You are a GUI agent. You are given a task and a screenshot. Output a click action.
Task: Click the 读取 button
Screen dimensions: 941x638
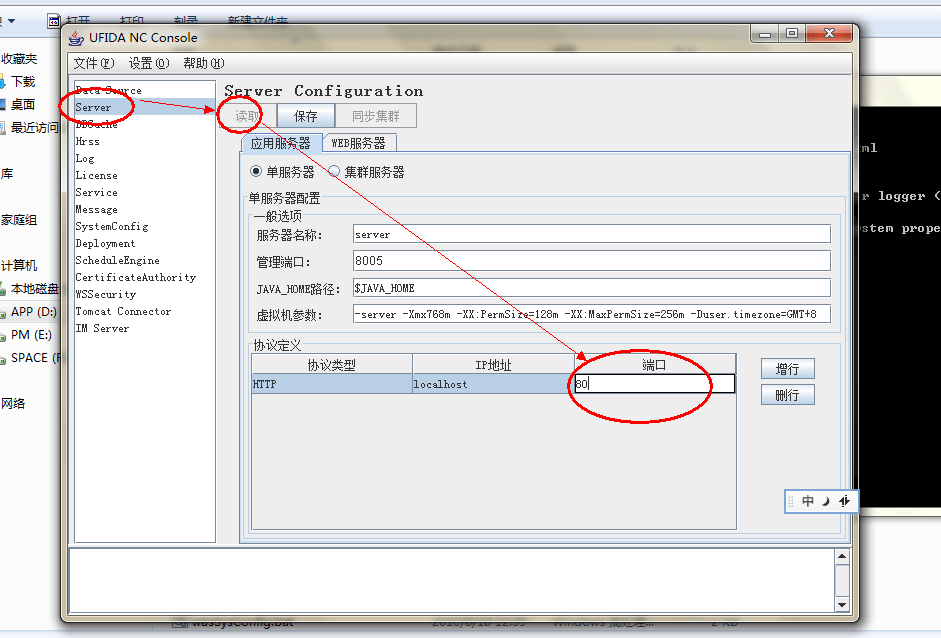(x=247, y=116)
